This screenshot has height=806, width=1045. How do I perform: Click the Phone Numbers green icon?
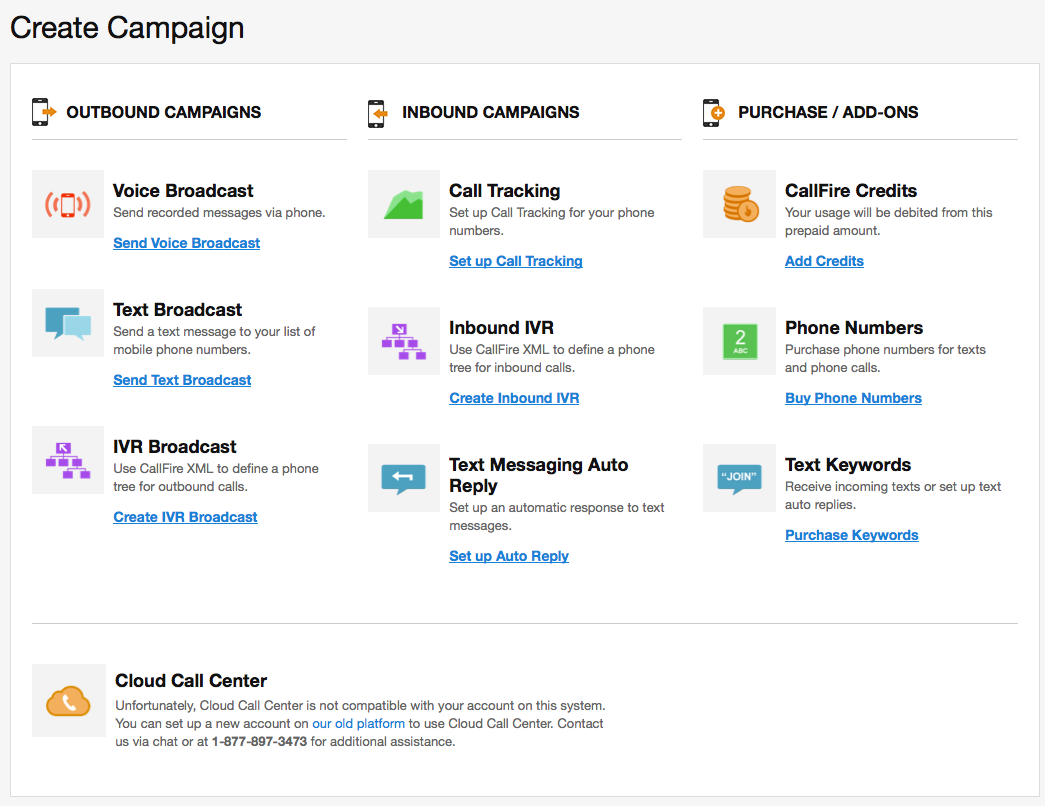click(738, 340)
